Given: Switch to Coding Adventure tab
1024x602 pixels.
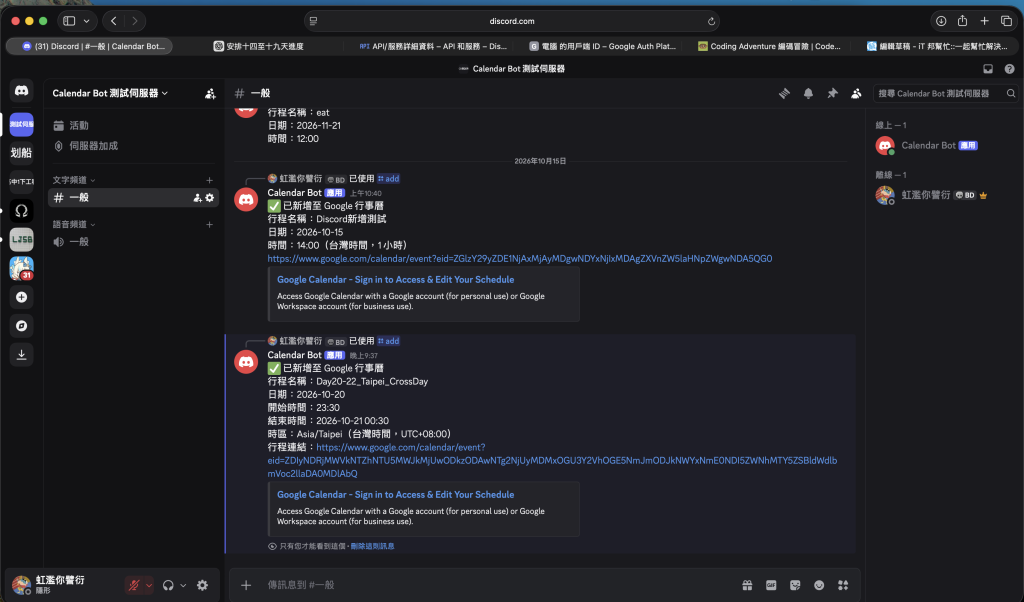Looking at the screenshot, I should (769, 46).
